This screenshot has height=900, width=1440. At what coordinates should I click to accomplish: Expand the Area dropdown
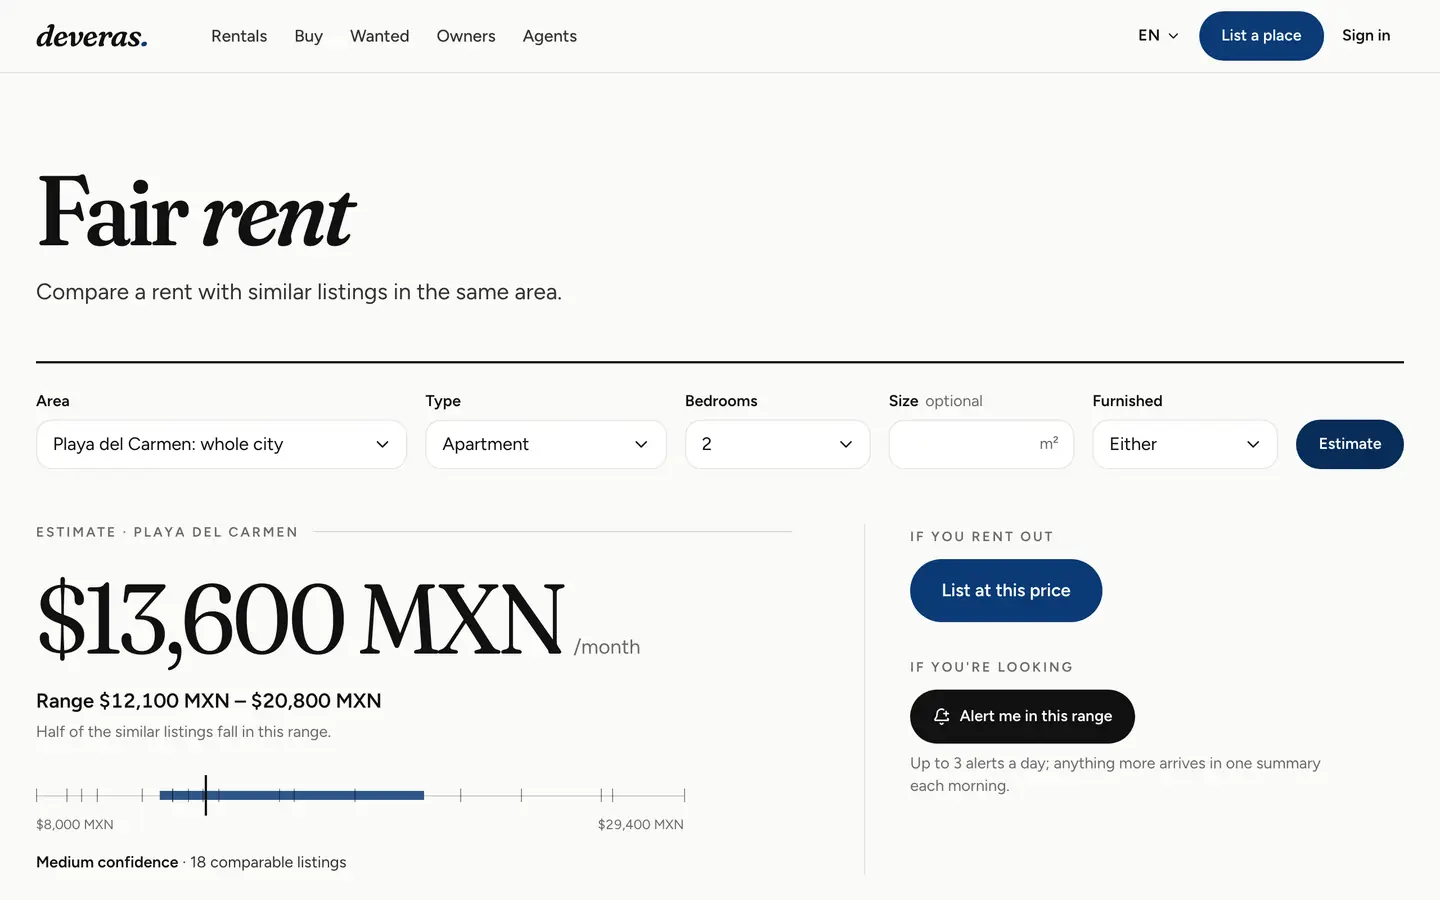(221, 444)
